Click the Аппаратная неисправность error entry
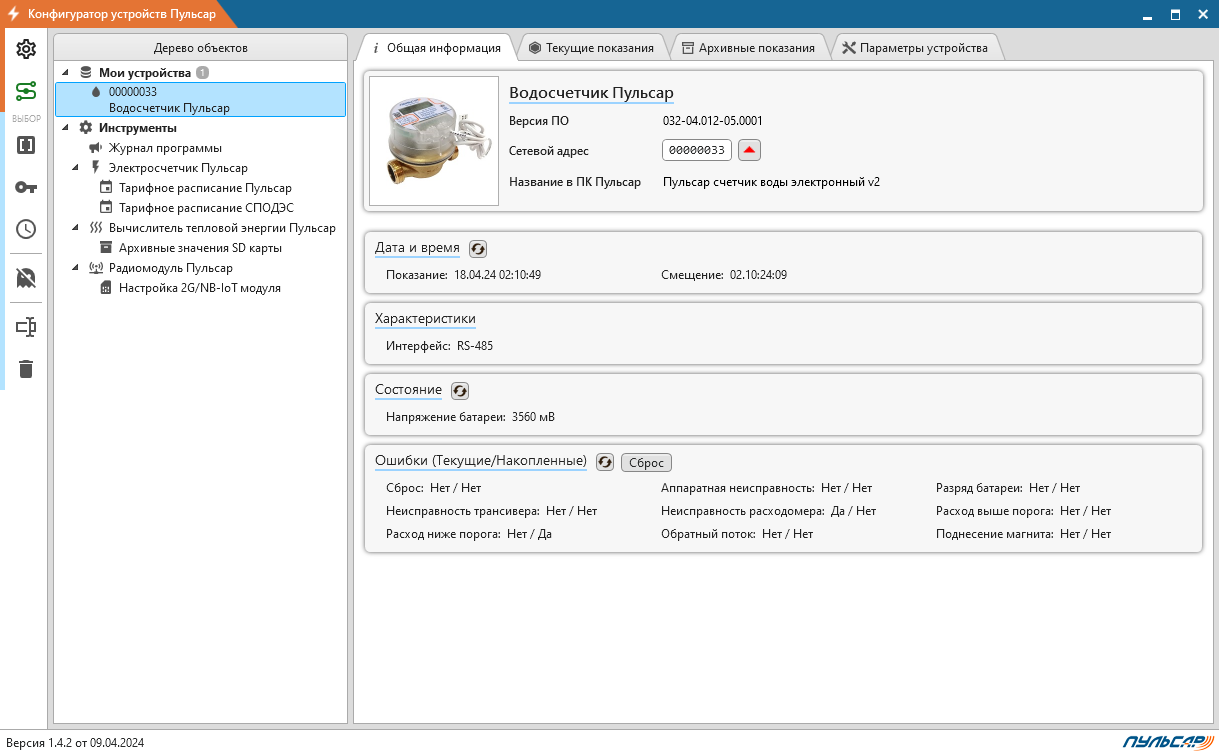 [x=767, y=488]
